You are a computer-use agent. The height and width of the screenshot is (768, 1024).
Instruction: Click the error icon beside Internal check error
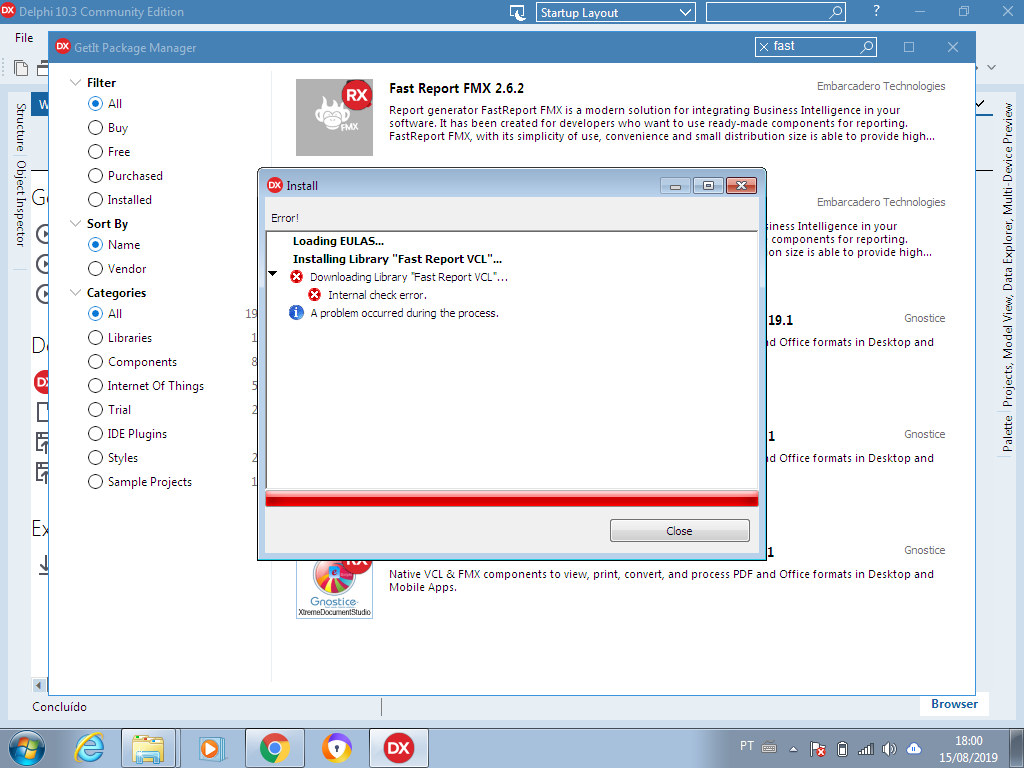(x=315, y=295)
